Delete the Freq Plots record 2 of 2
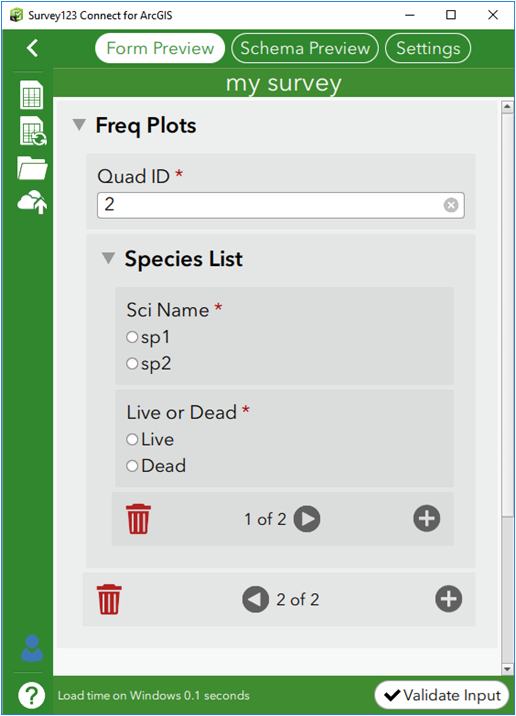 (x=109, y=599)
